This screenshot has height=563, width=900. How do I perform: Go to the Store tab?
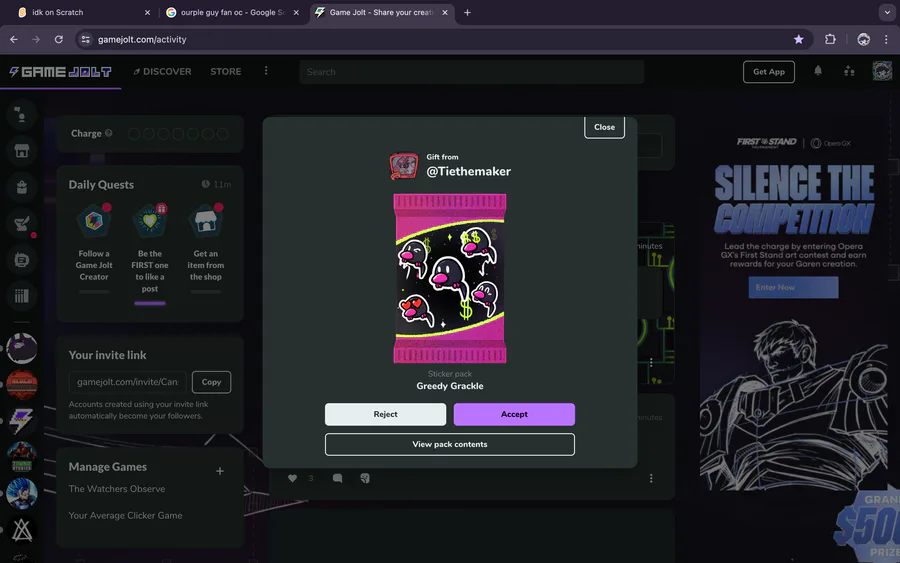226,72
